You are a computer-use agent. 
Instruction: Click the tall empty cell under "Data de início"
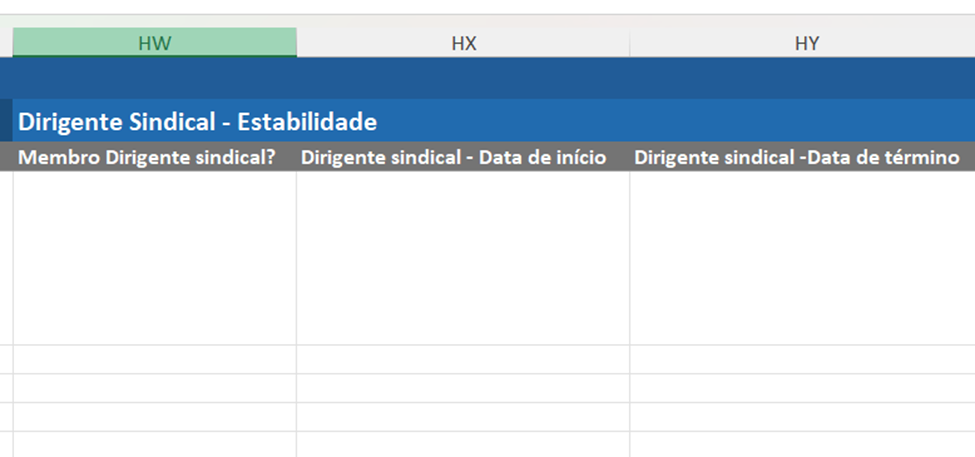(463, 257)
